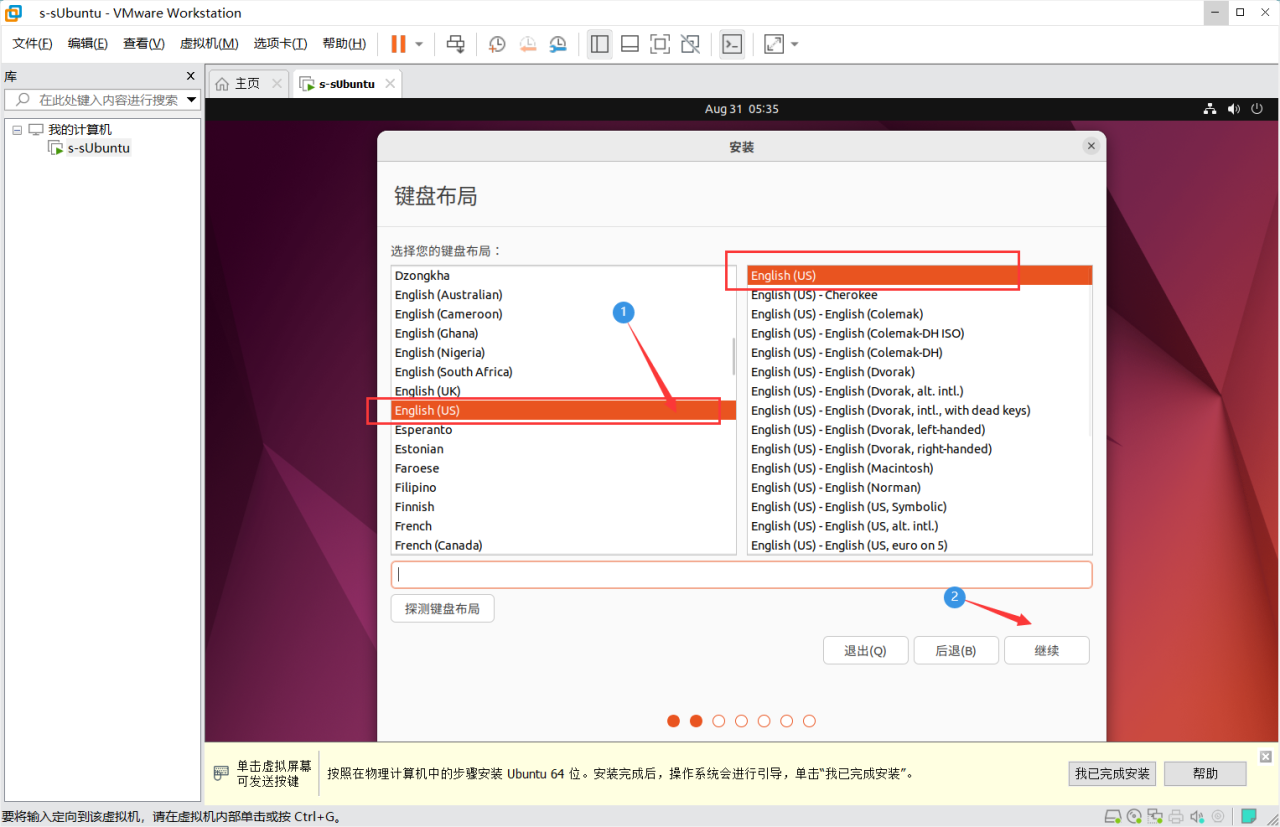The image size is (1280, 827).
Task: Click the Ubuntu network indicator icon
Action: click(x=1209, y=109)
